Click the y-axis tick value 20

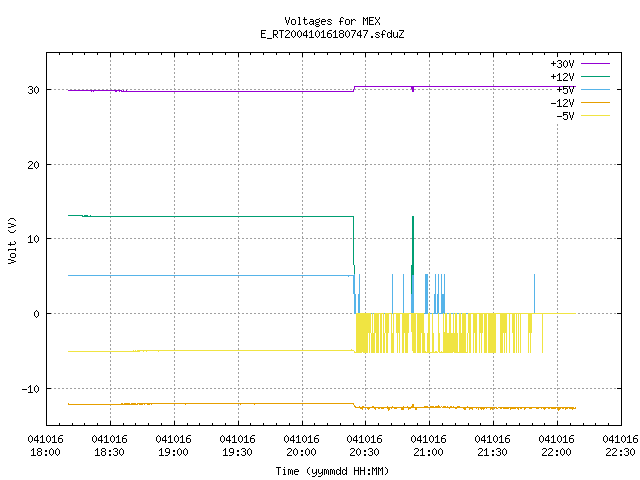(33, 165)
